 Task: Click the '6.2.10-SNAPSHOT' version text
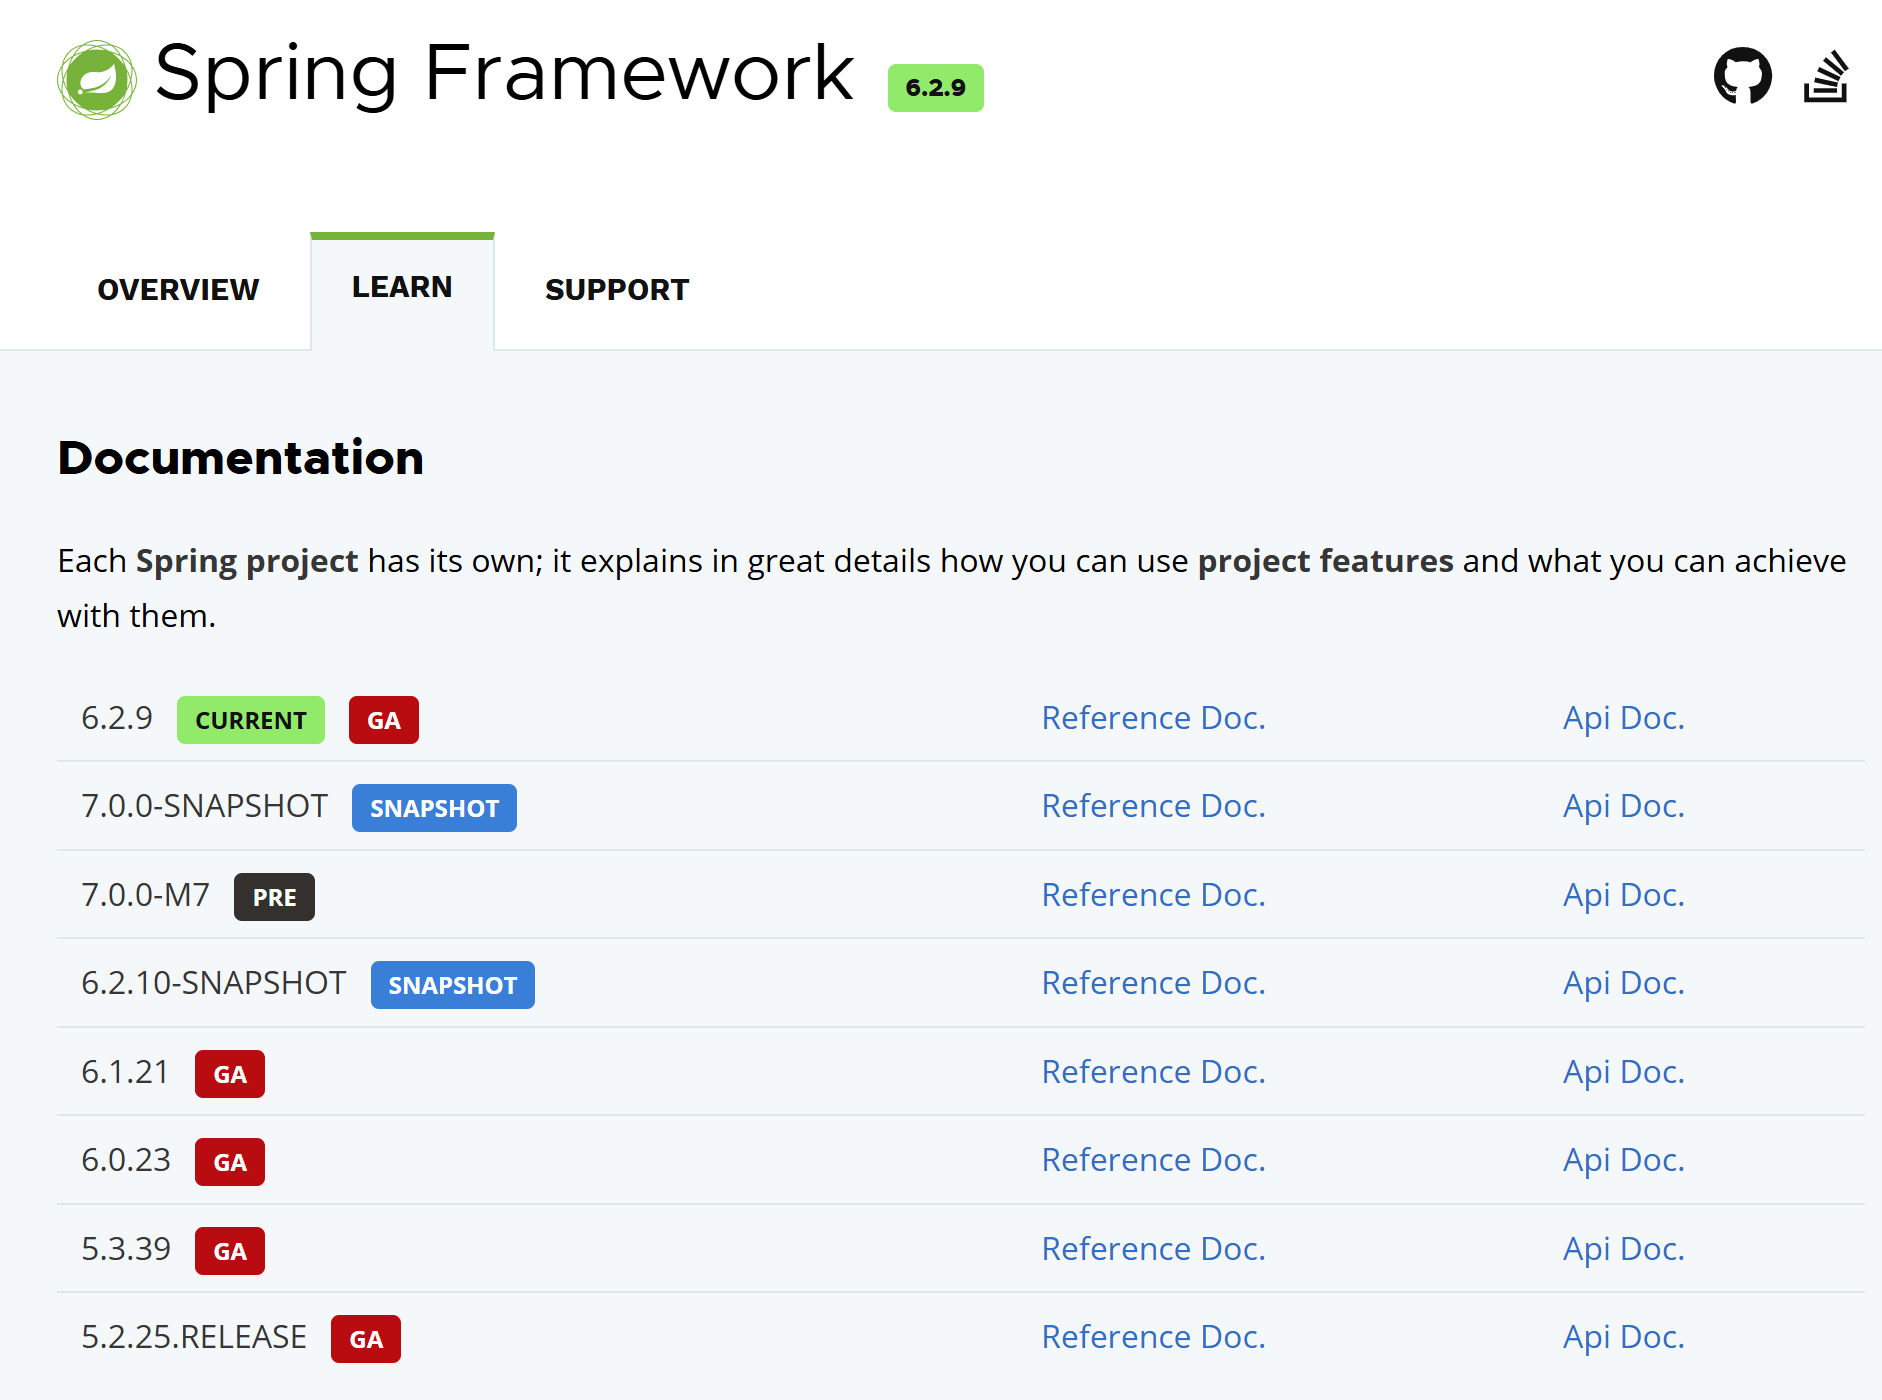point(214,983)
